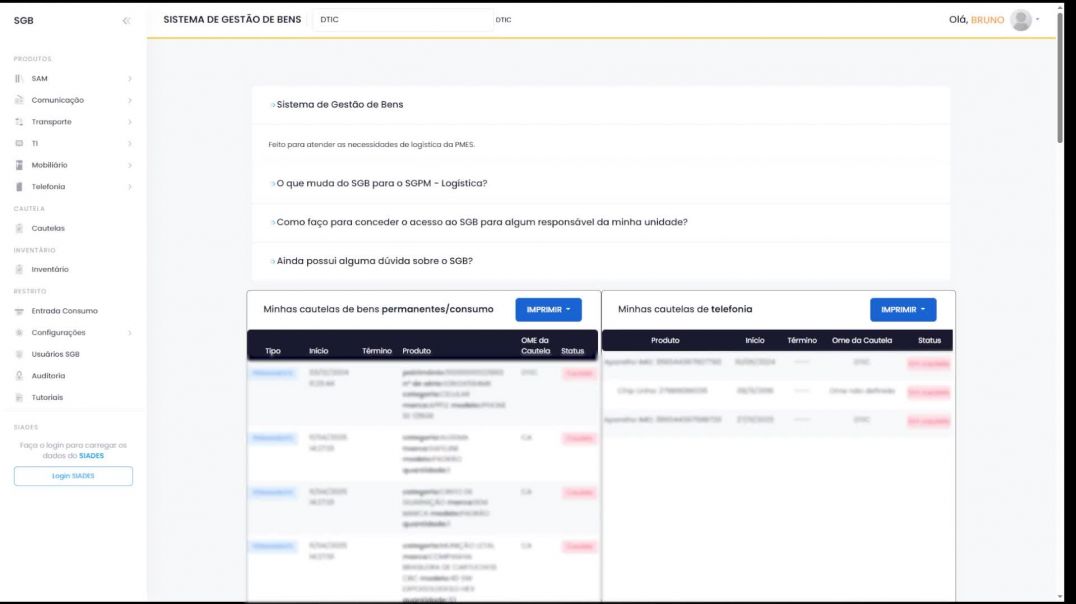Expand the Configurações submenu chevron
This screenshot has height=604, width=1076.
point(130,333)
